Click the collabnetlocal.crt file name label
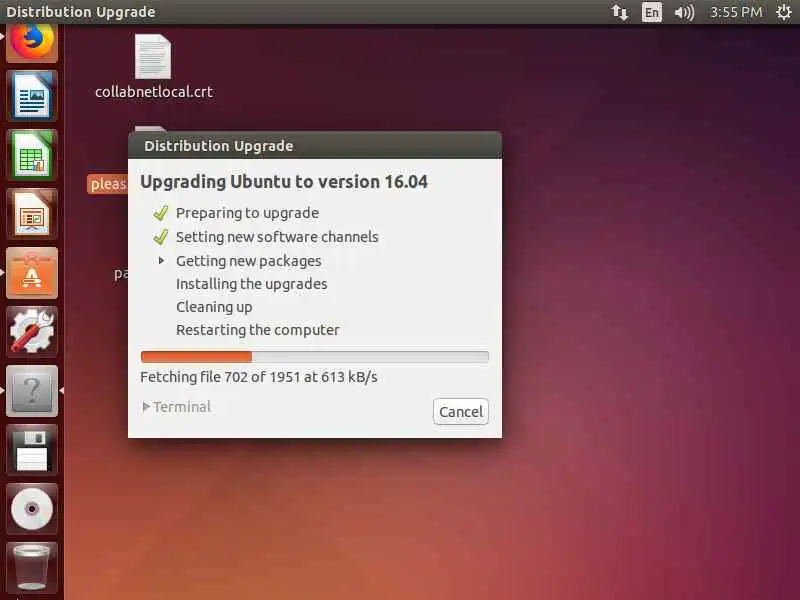800x600 pixels. [x=154, y=92]
